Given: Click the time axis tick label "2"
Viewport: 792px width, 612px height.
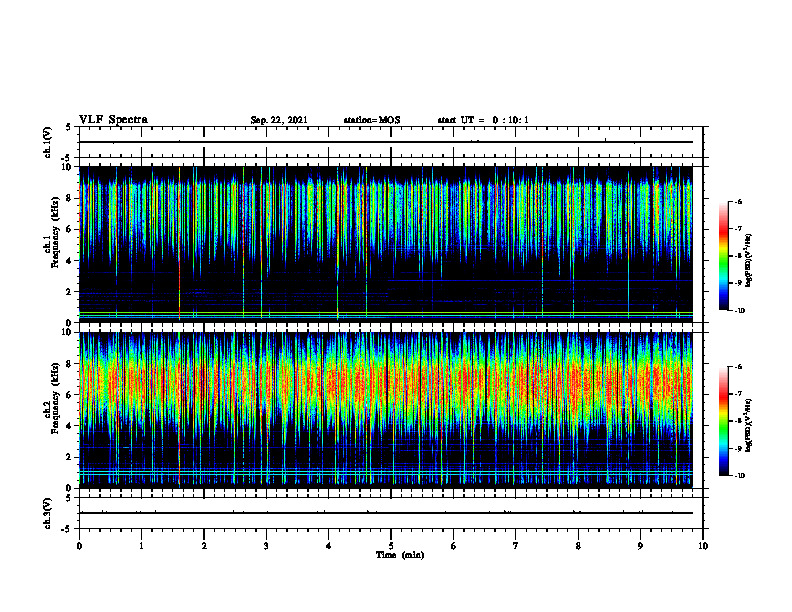Looking at the screenshot, I should coord(204,546).
